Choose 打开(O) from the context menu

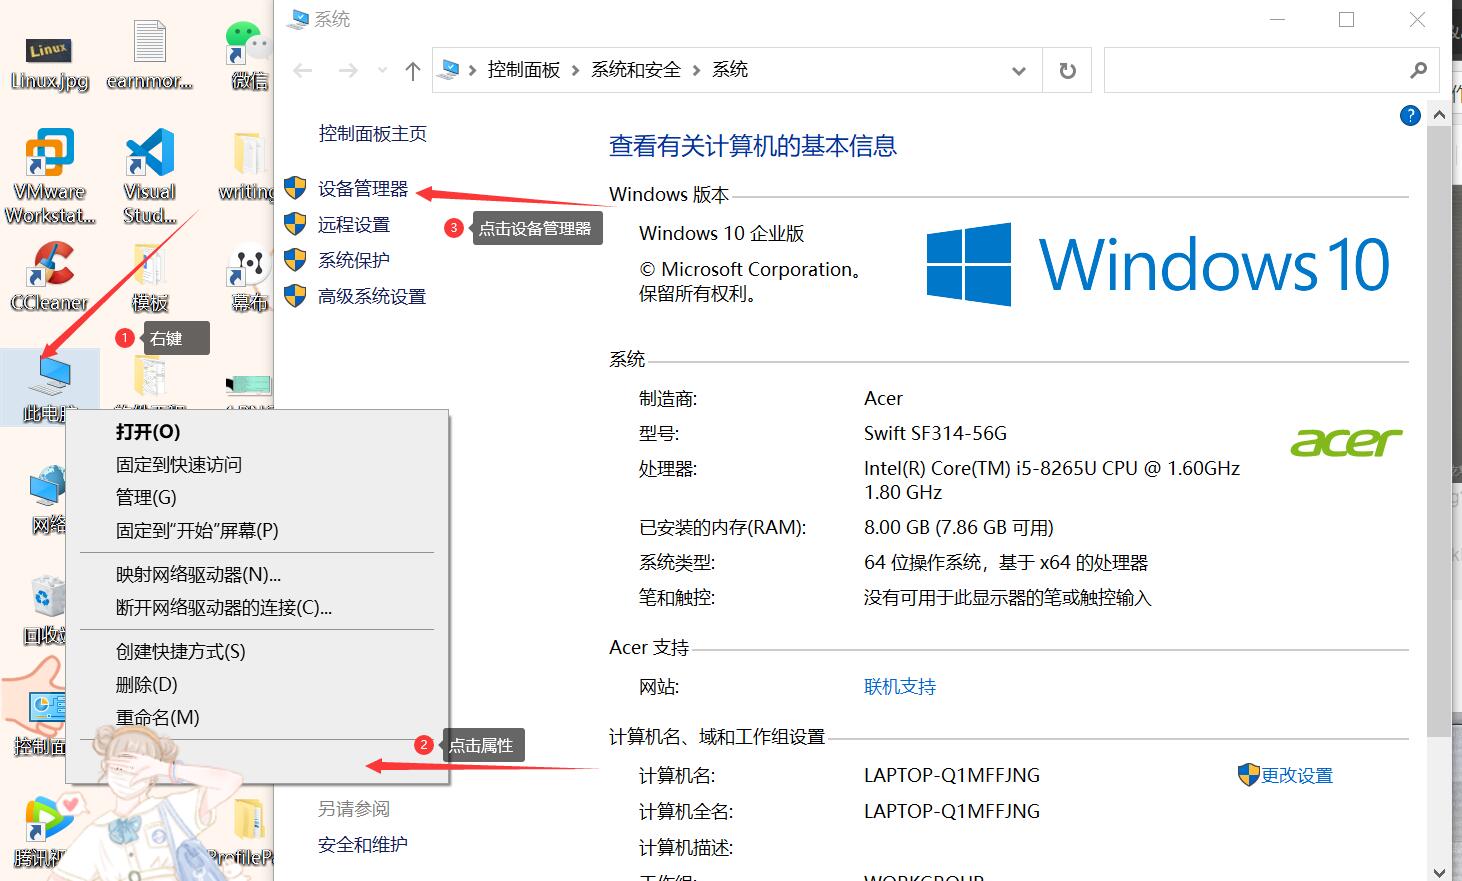[147, 431]
